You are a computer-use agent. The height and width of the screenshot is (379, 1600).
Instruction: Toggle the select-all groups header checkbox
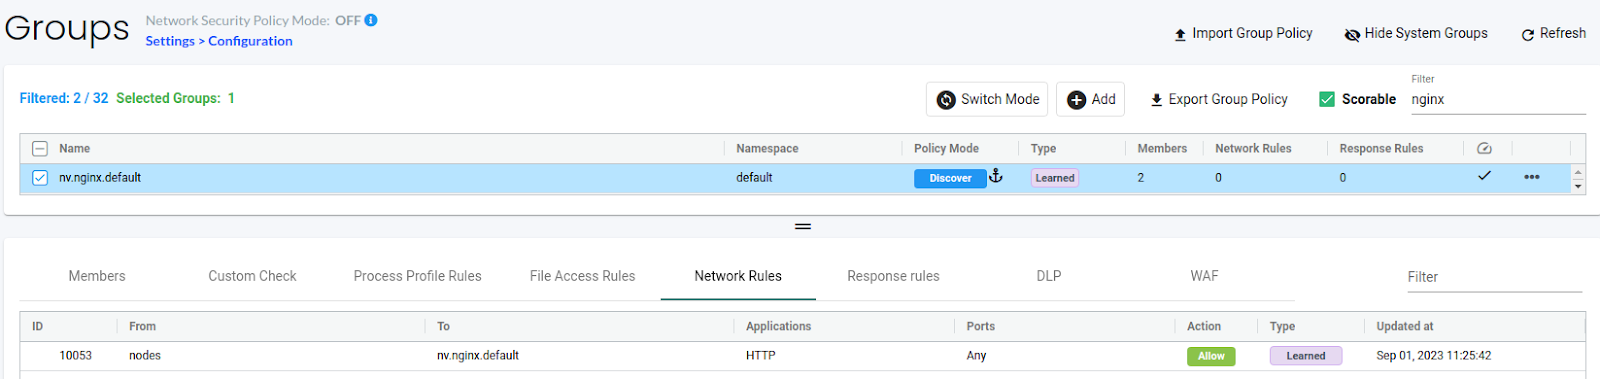[40, 148]
